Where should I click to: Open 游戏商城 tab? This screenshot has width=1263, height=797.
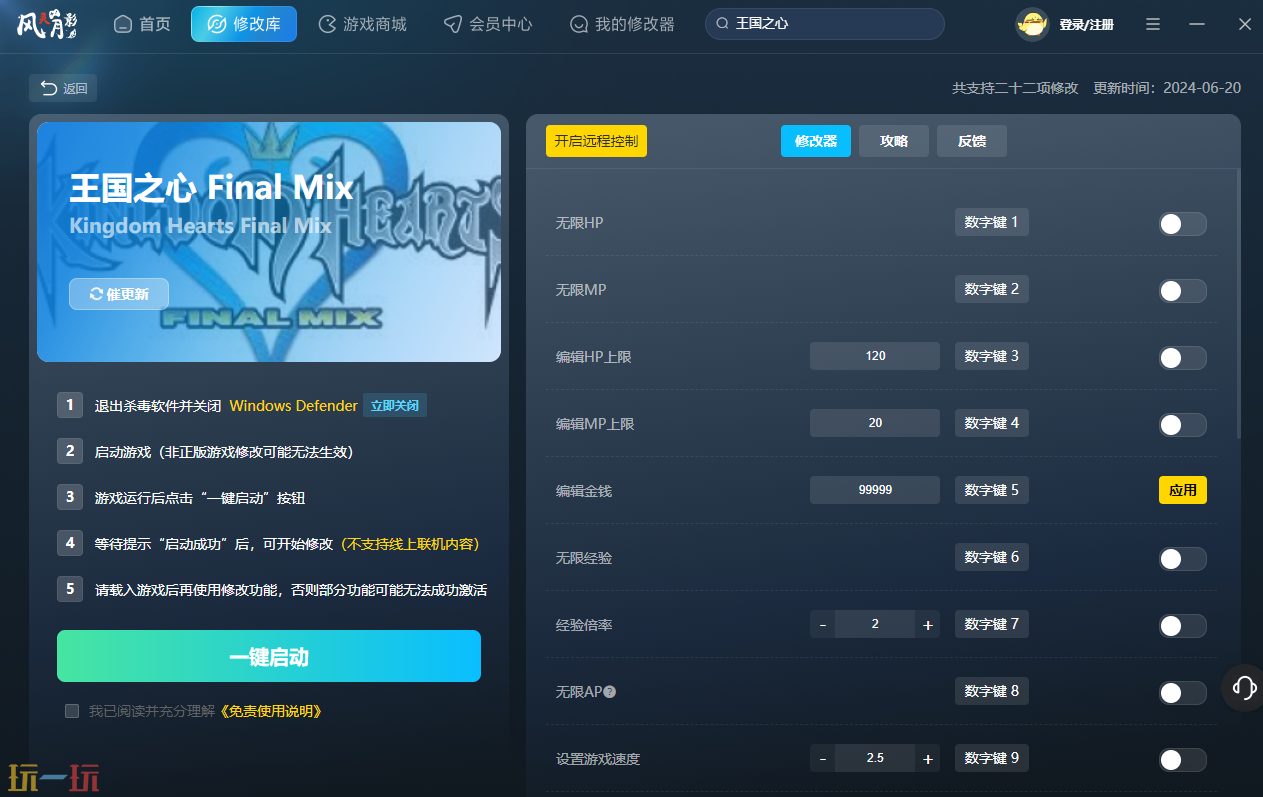tap(362, 24)
